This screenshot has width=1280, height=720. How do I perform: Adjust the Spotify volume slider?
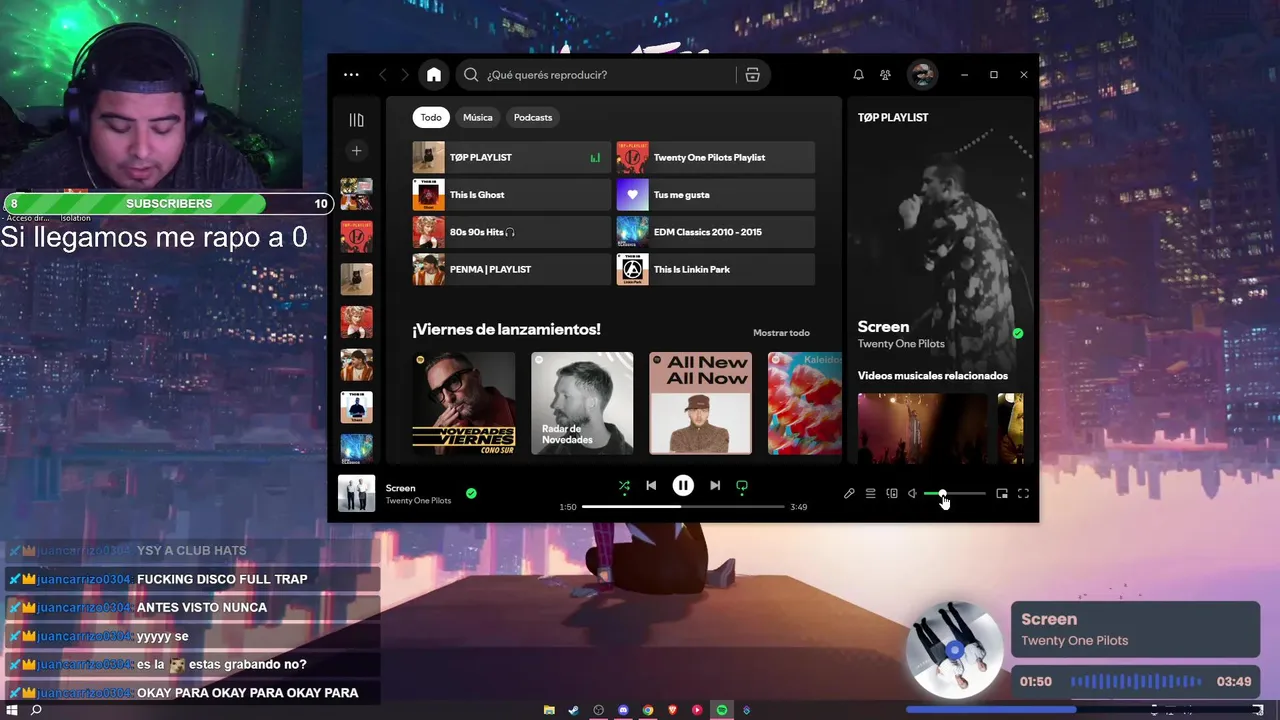[955, 494]
